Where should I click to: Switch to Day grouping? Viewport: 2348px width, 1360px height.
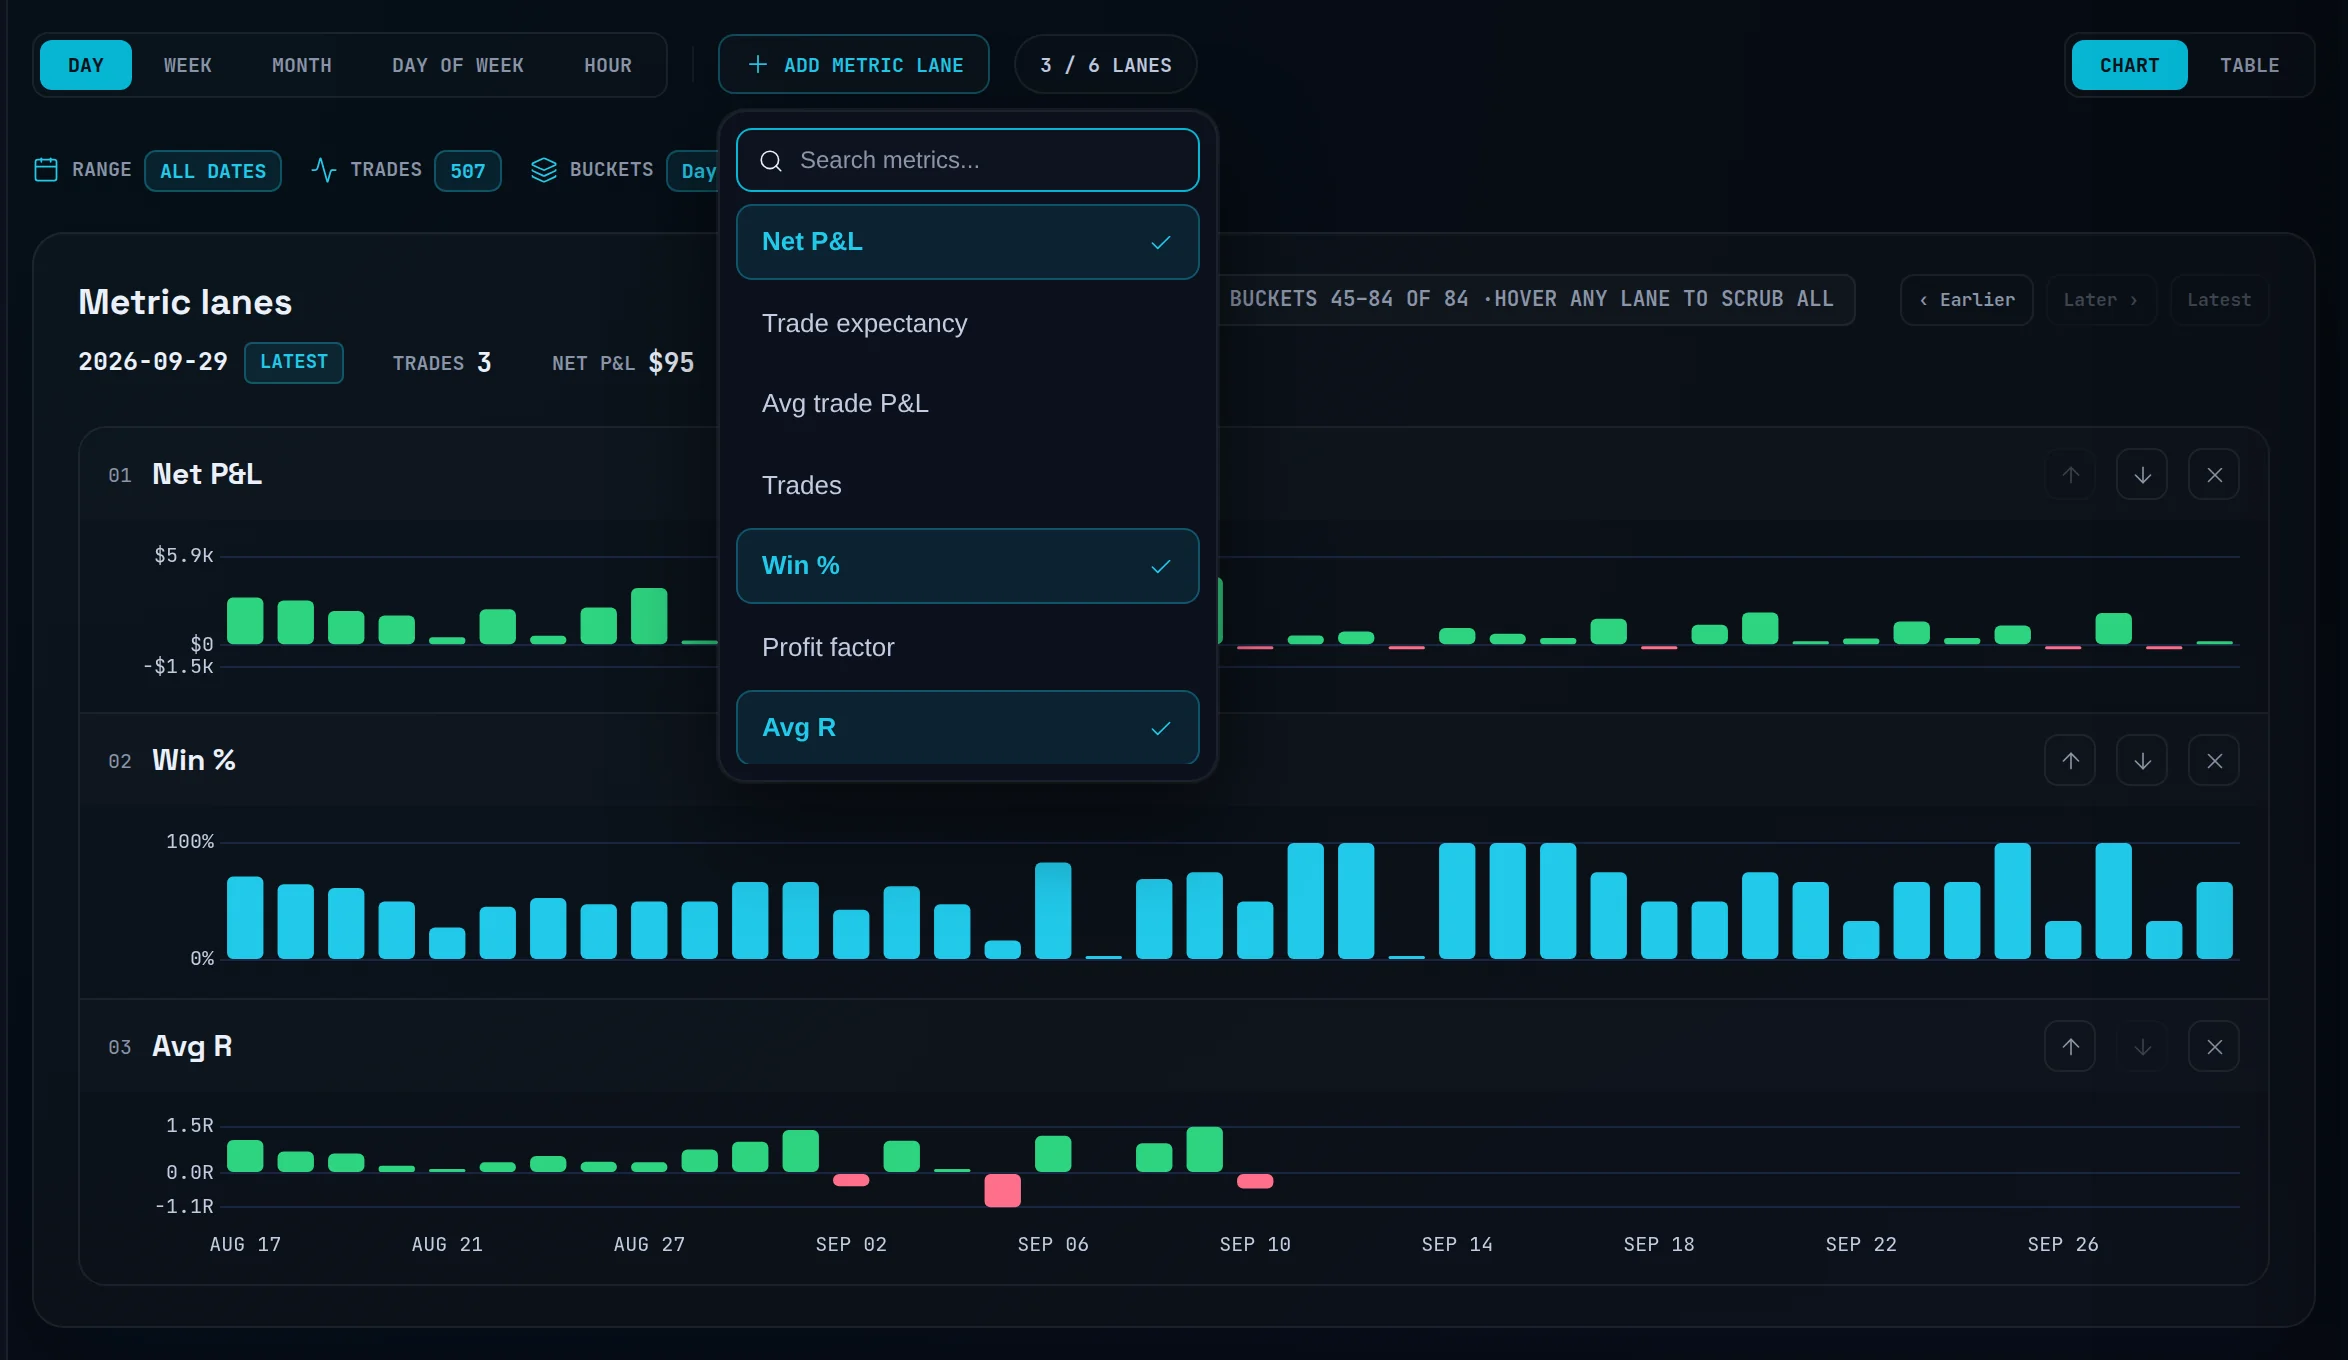click(x=86, y=65)
